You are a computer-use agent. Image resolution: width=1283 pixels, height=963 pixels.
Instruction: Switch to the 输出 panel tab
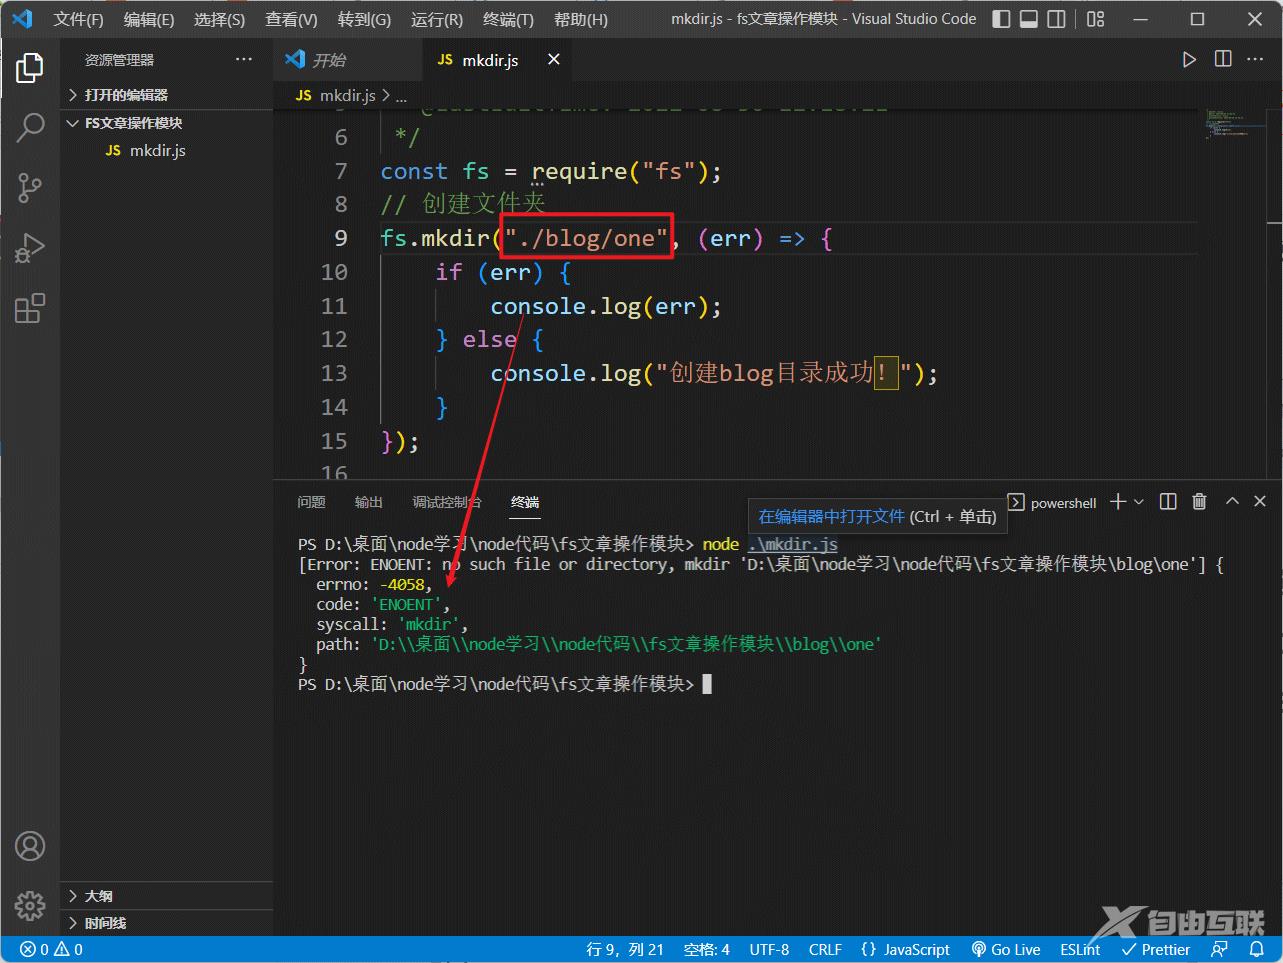click(368, 502)
